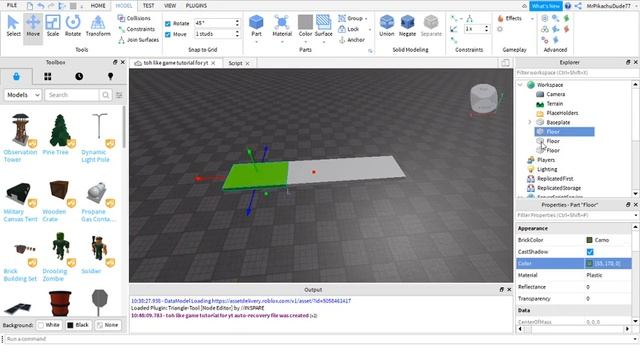
Task: Switch to the HOME ribbon tab
Action: pos(98,6)
